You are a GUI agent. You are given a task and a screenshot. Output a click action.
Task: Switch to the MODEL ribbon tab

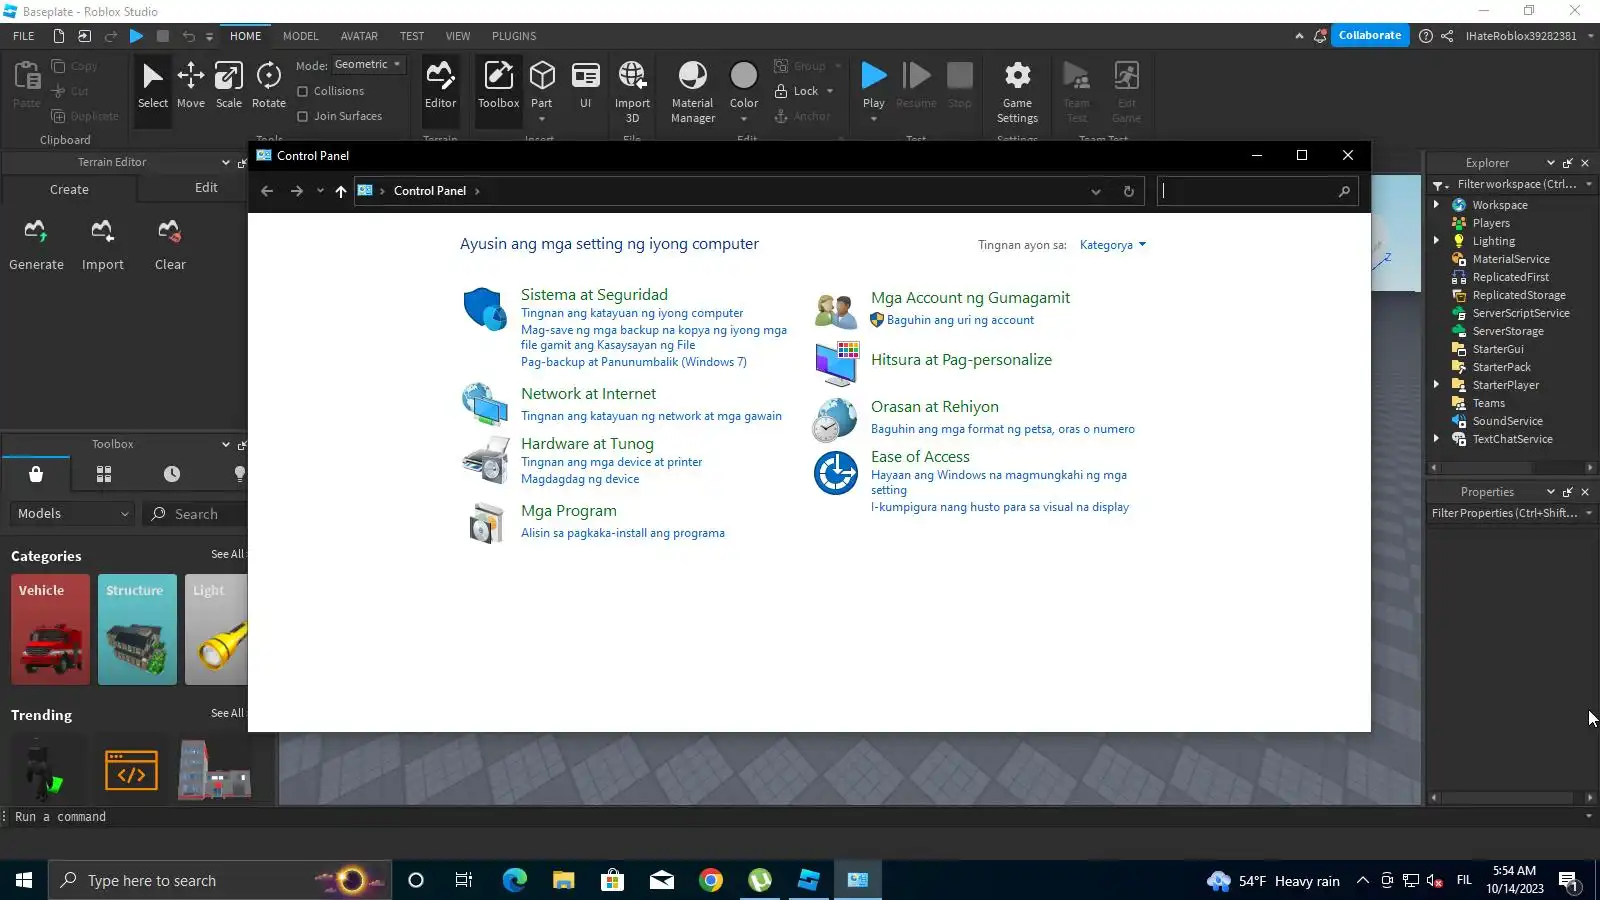click(x=300, y=36)
